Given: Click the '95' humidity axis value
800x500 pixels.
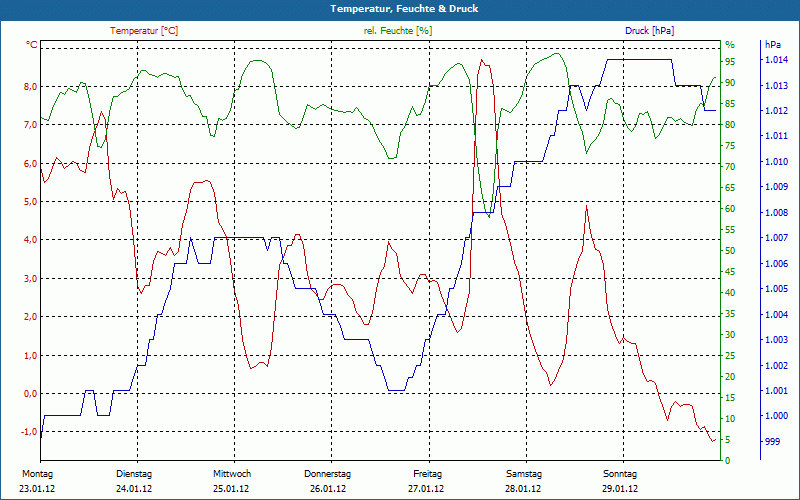Looking at the screenshot, I should [x=730, y=62].
